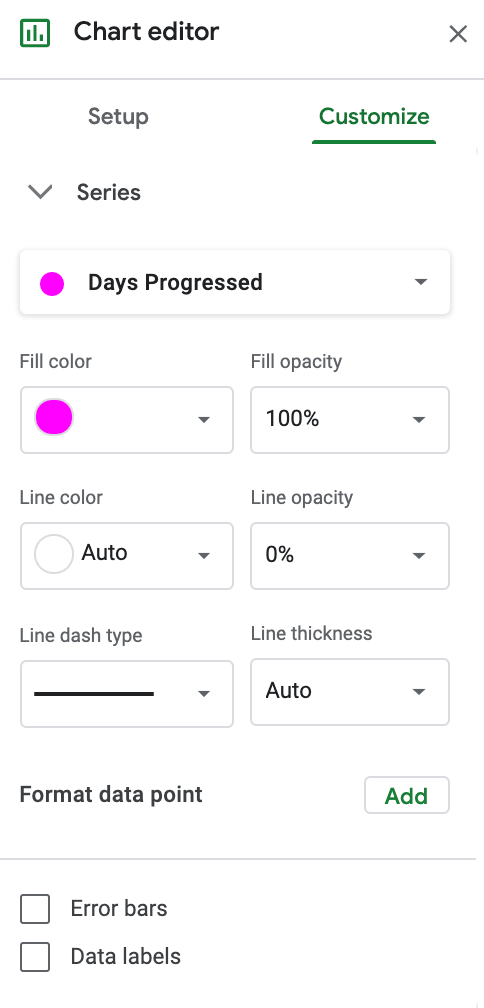Enable the Error bars checkbox
484x1008 pixels.
click(x=35, y=909)
